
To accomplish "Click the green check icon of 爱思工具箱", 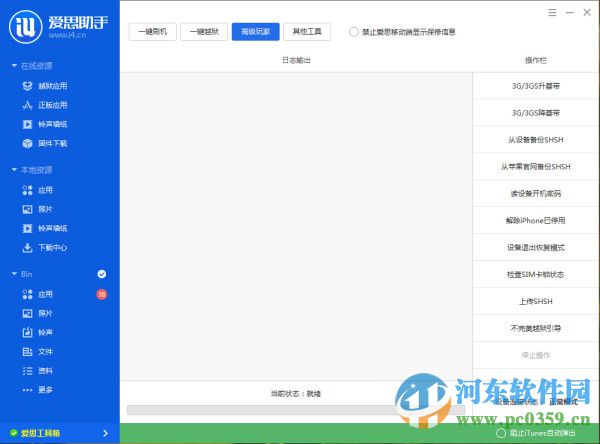I will (14, 433).
